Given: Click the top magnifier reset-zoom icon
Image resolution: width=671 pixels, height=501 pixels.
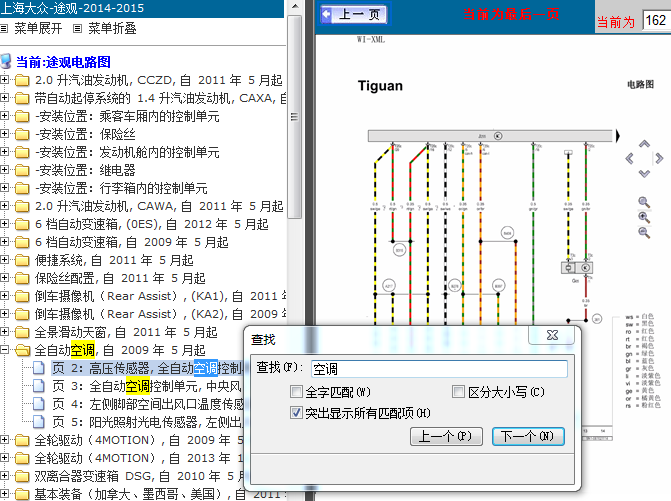Looking at the screenshot, I should point(644,202).
